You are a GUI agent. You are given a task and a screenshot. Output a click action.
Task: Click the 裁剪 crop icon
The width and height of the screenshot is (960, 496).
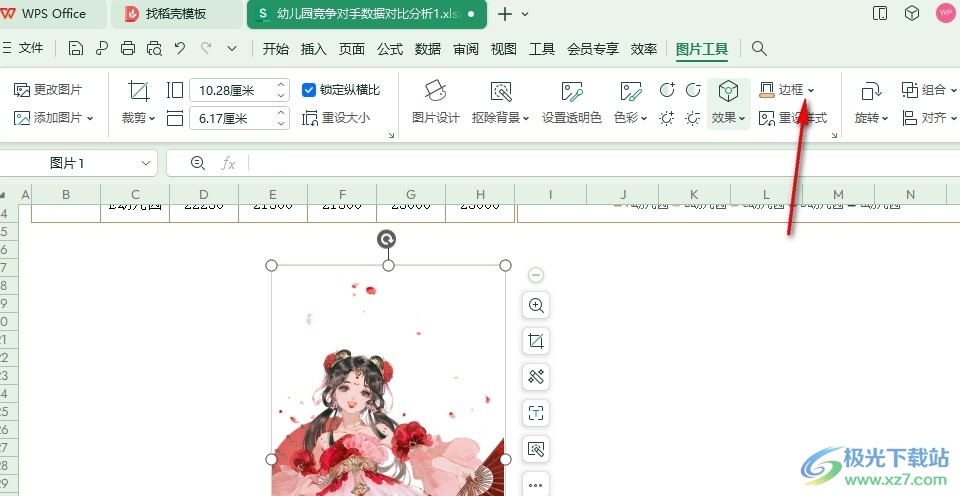(138, 91)
